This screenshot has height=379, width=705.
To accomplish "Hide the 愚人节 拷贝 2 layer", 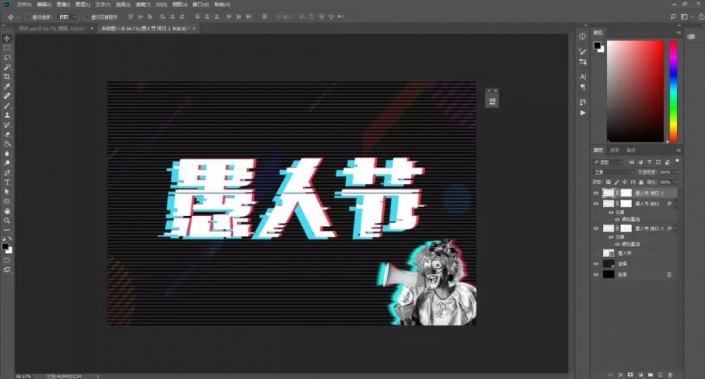I will [596, 228].
